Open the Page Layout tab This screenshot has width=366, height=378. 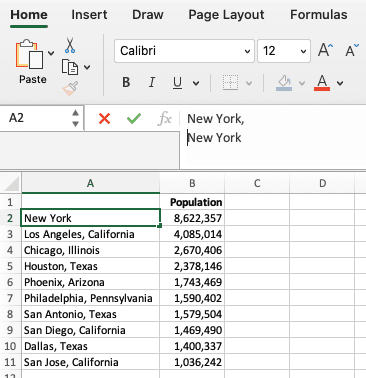click(226, 15)
